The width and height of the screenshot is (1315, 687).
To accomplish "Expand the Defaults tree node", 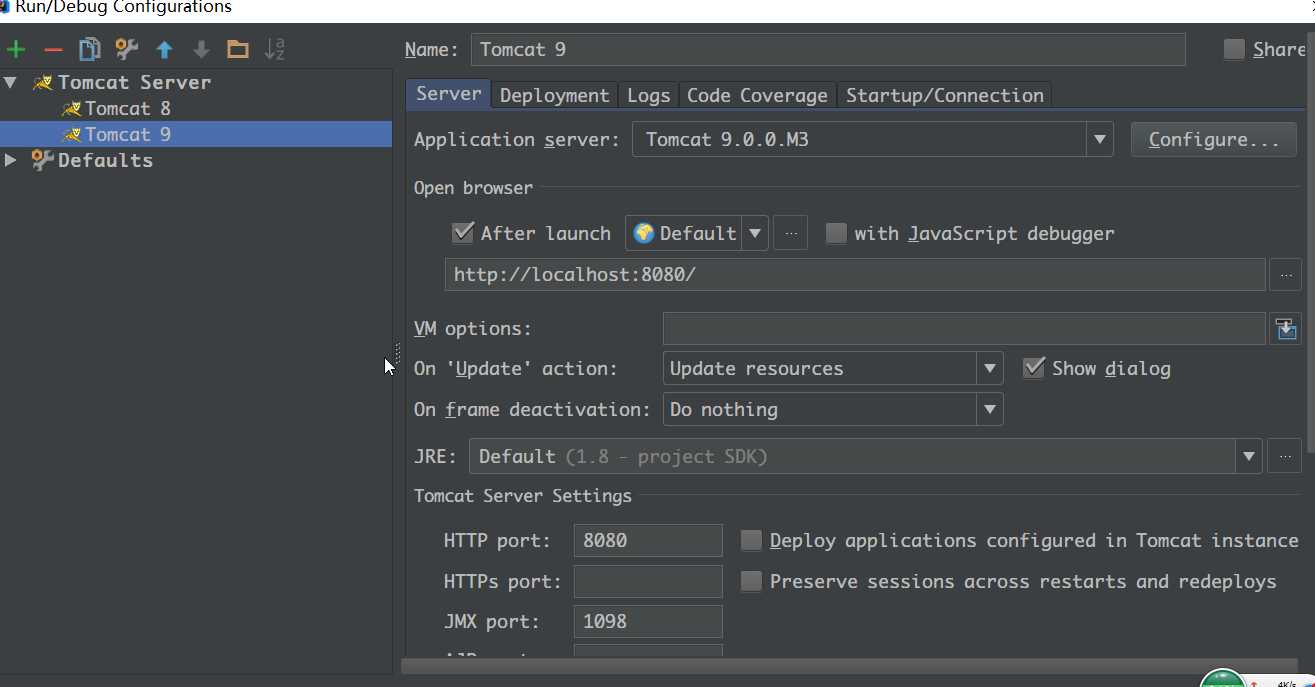I will [10, 160].
